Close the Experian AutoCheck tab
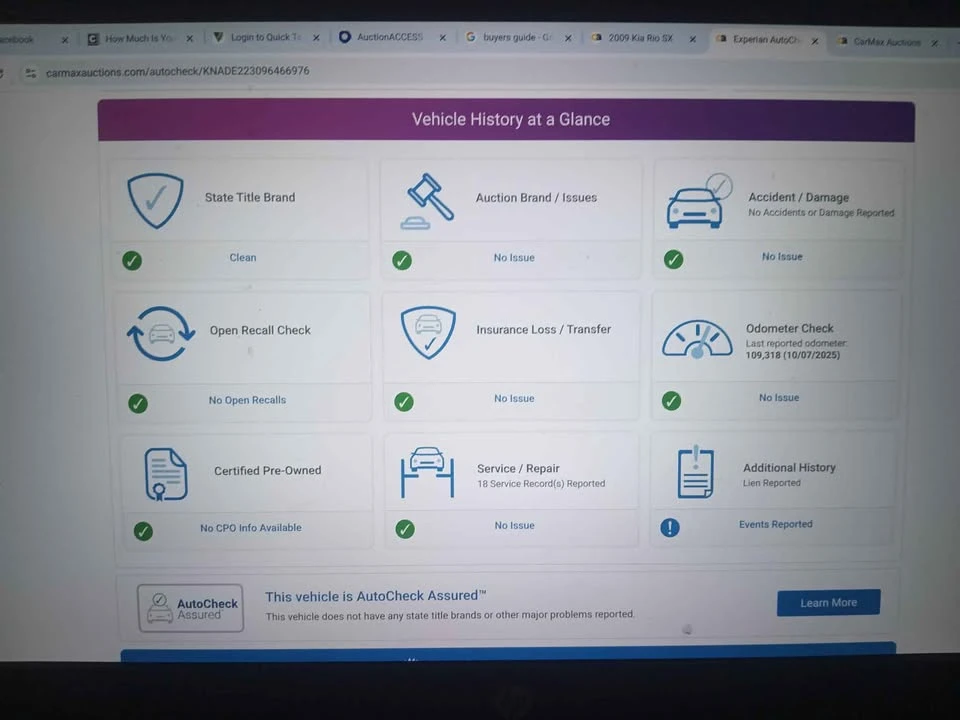Image resolution: width=960 pixels, height=720 pixels. pos(815,41)
